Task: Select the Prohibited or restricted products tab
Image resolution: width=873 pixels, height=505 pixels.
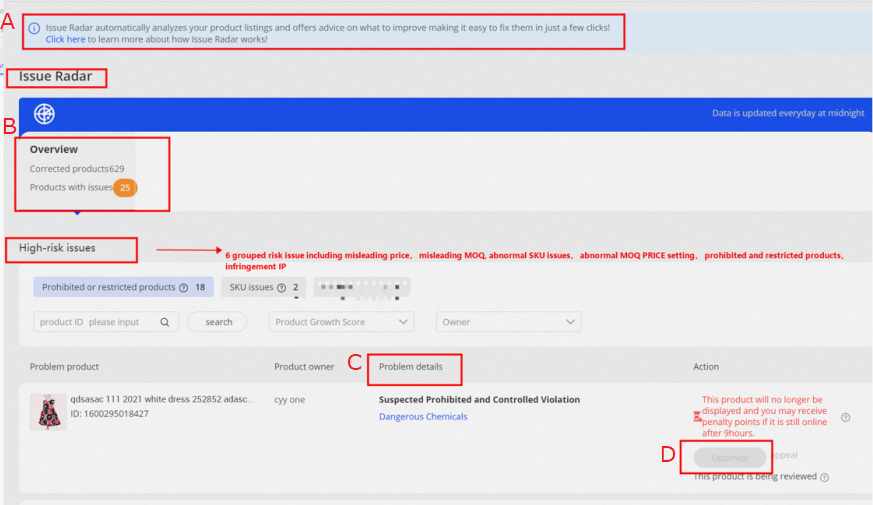Action: (x=123, y=288)
